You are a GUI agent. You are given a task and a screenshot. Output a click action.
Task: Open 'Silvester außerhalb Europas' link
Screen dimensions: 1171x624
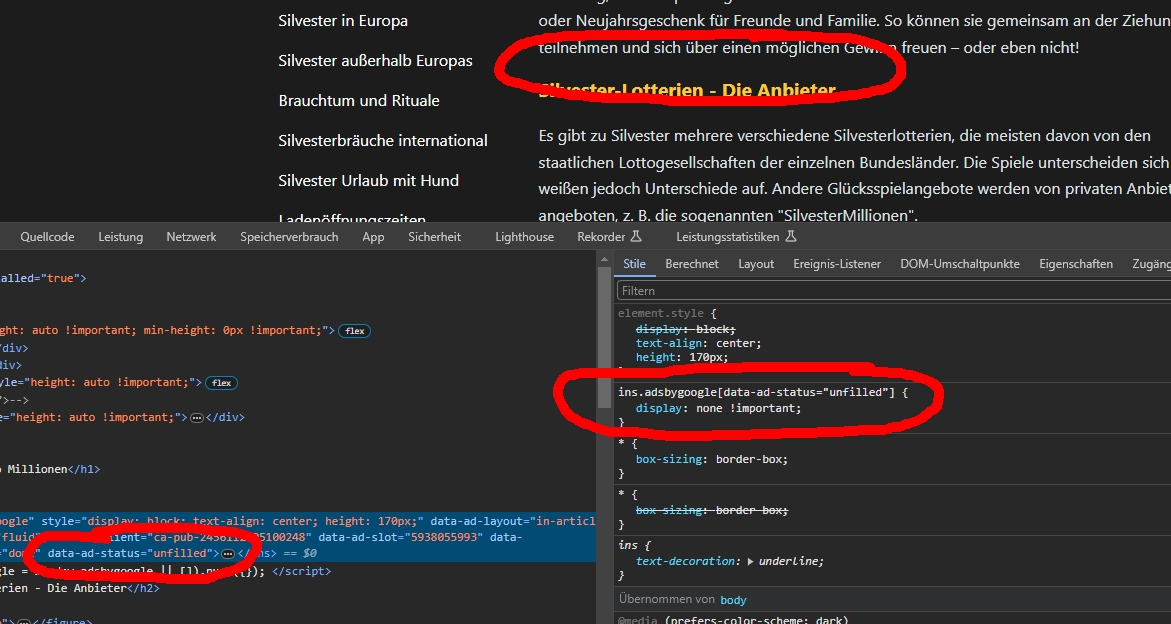pyautogui.click(x=375, y=60)
